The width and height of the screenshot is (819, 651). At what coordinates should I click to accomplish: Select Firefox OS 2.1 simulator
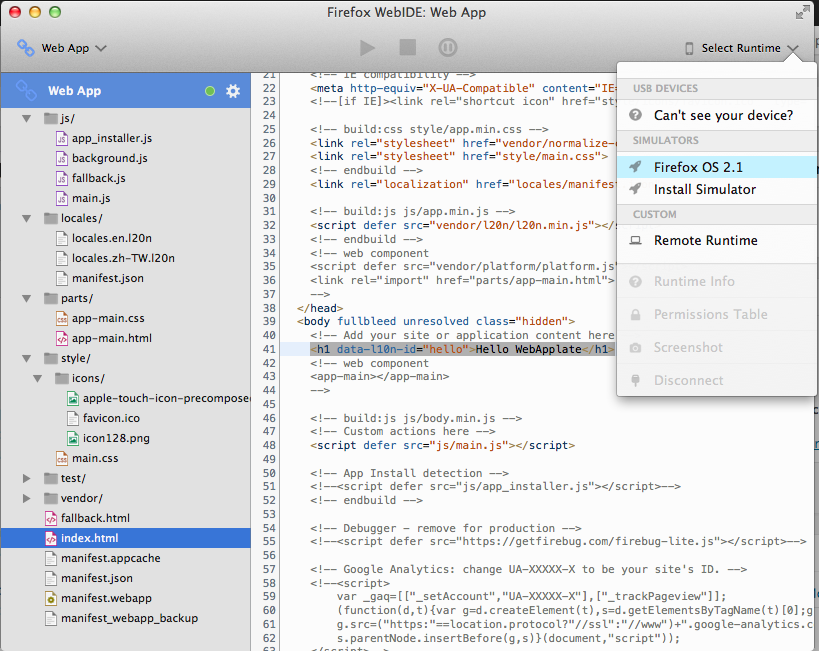[717, 167]
